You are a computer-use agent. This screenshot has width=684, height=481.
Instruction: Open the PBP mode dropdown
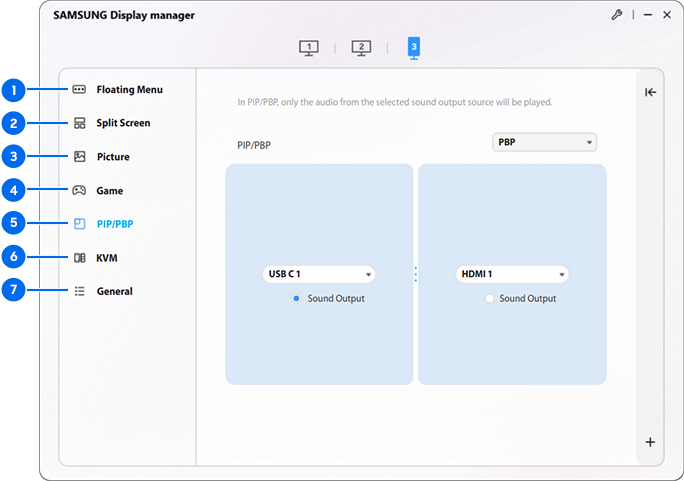coord(544,142)
